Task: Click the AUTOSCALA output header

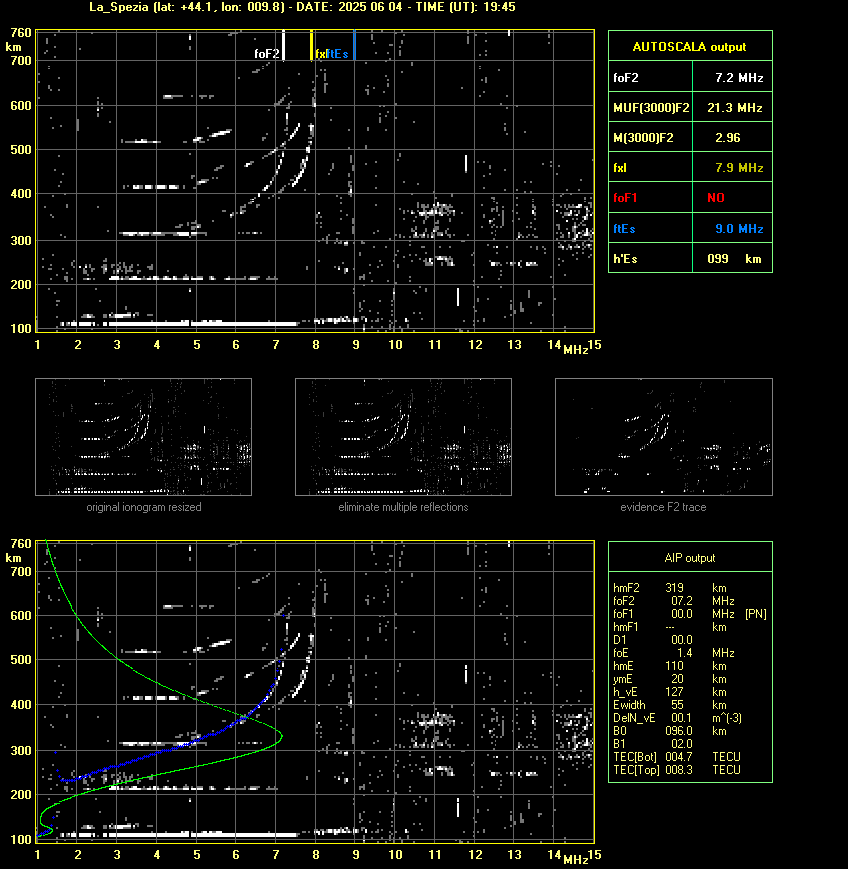Action: pos(690,47)
